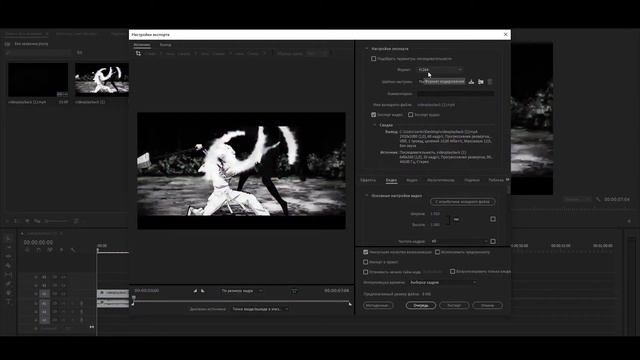This screenshot has height=360, width=640.
Task: Close the export settings dialog
Action: (506, 35)
